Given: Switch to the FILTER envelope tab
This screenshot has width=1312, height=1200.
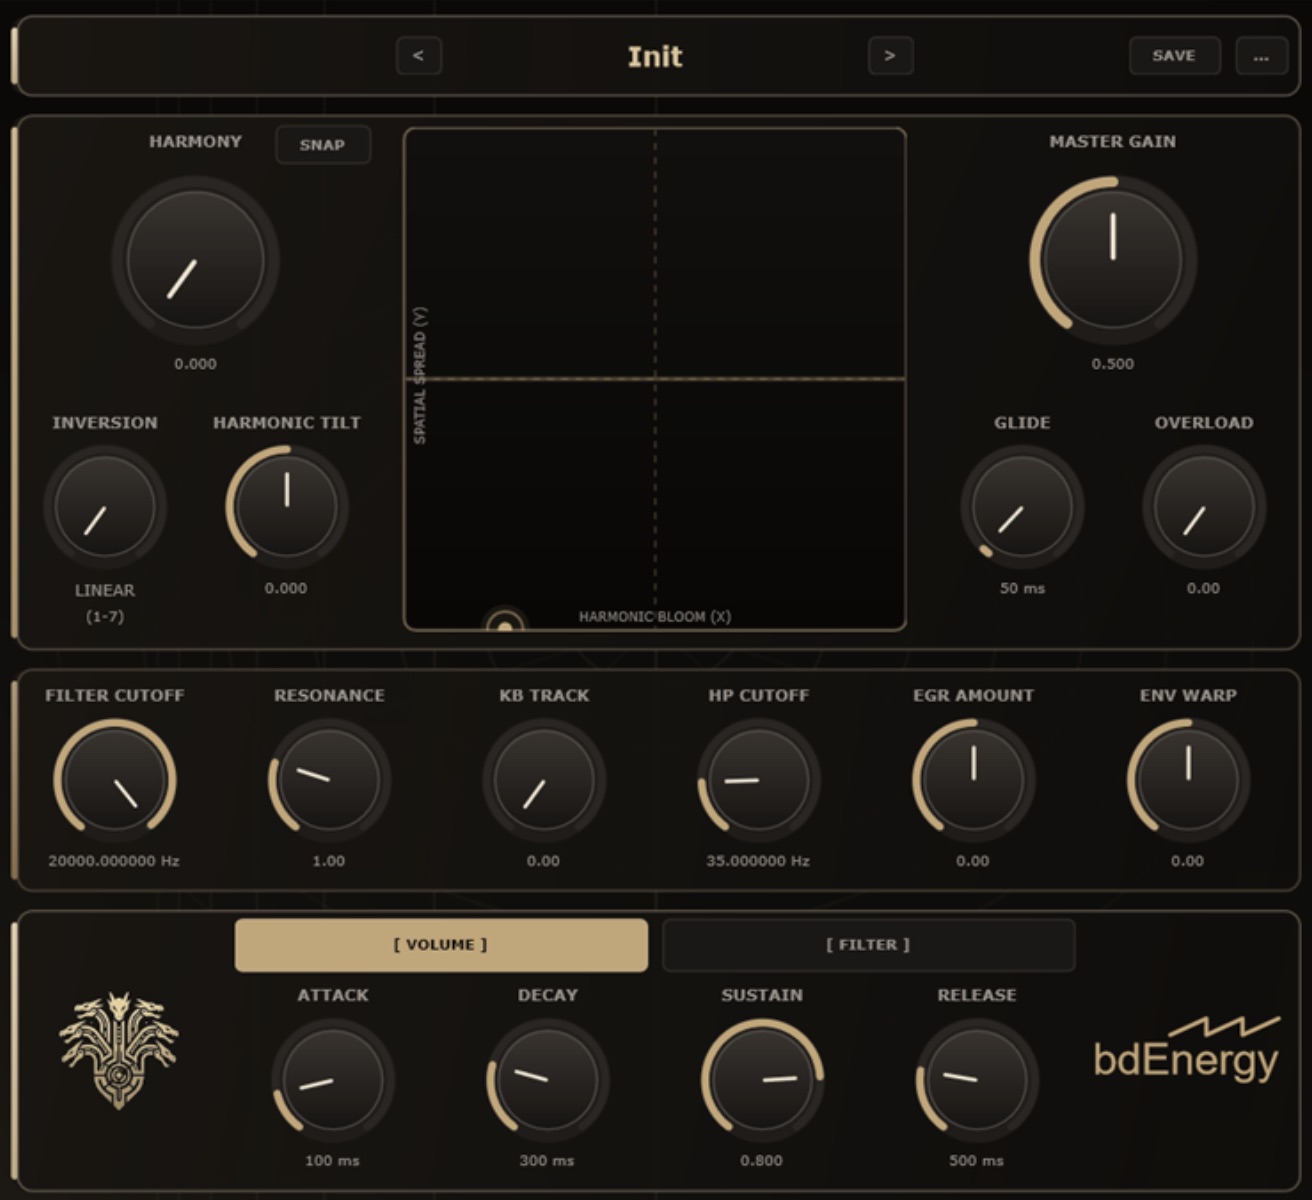Looking at the screenshot, I should pos(868,945).
